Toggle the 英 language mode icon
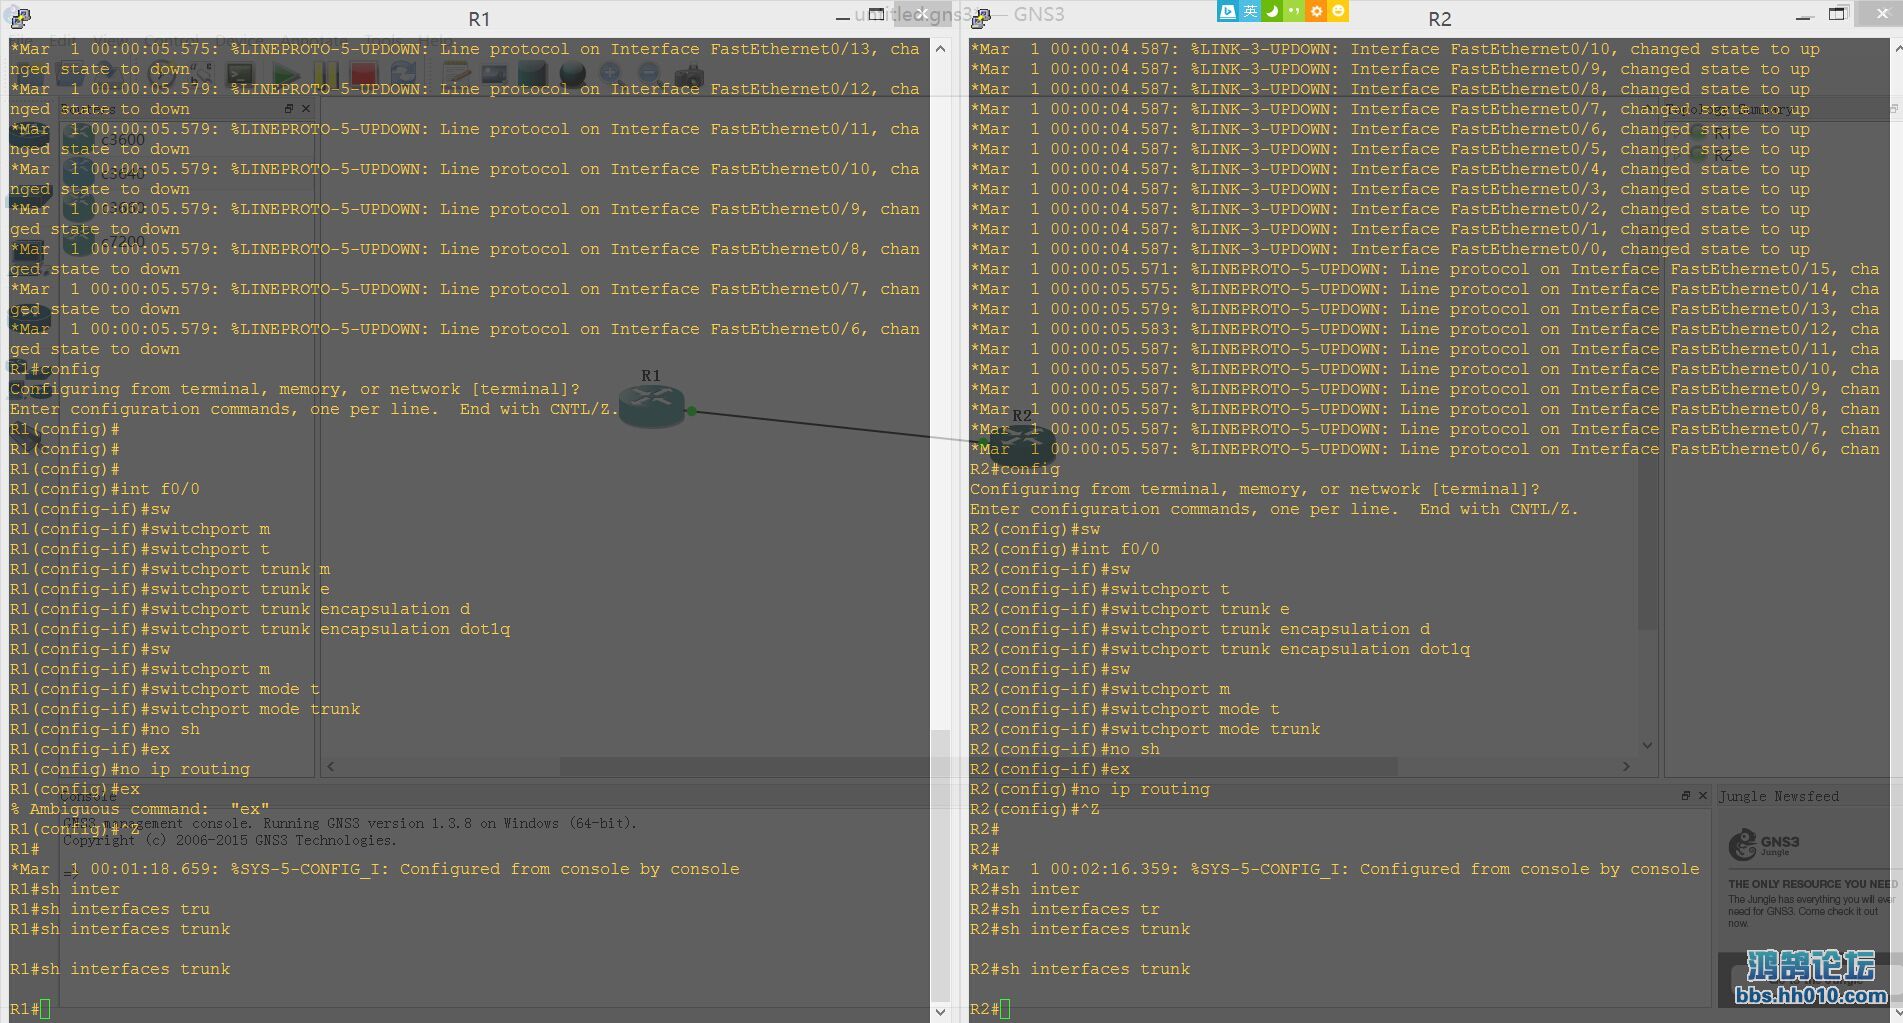This screenshot has height=1023, width=1903. (x=1250, y=11)
